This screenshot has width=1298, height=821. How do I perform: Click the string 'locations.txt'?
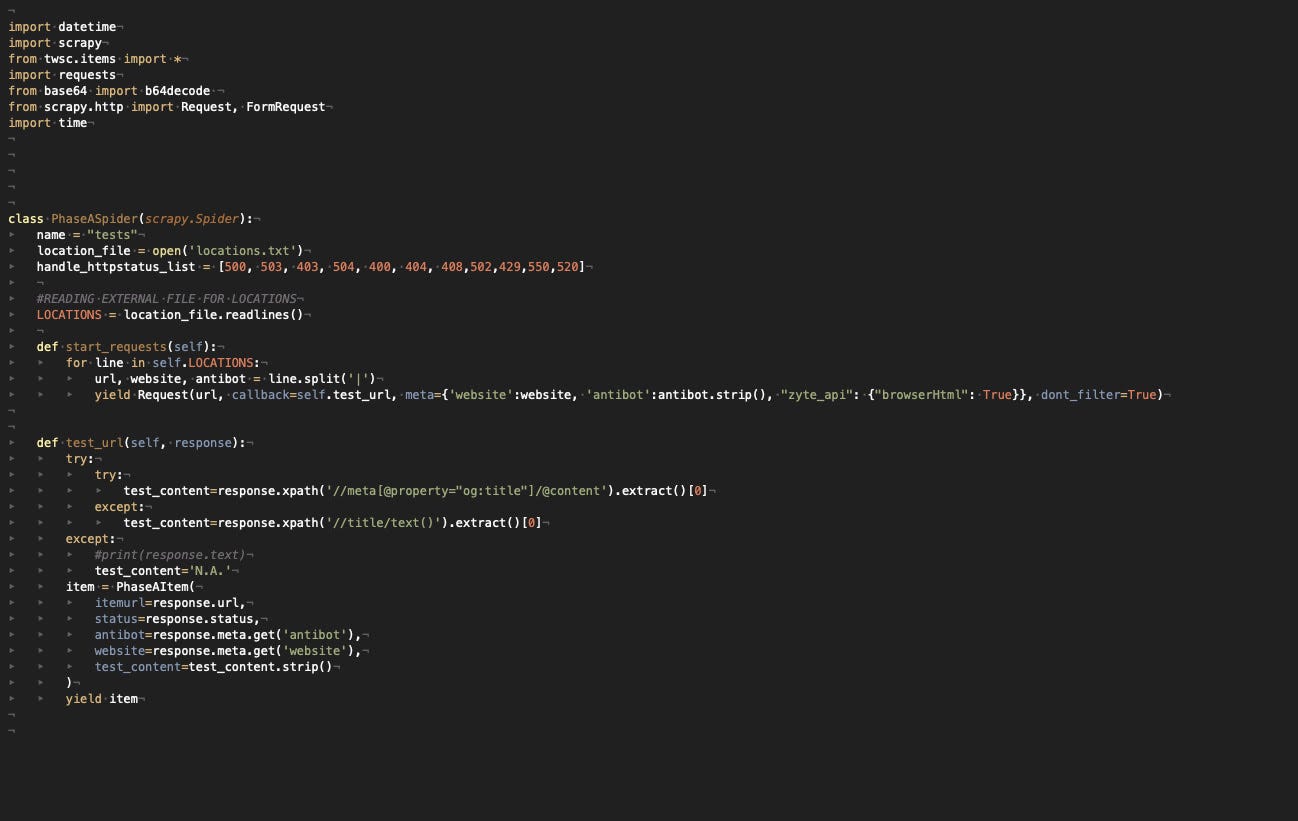pos(243,251)
